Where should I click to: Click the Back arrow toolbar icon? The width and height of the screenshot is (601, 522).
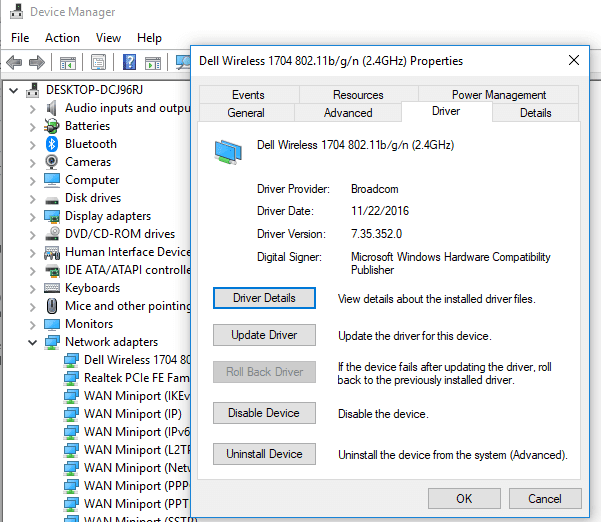coord(14,62)
